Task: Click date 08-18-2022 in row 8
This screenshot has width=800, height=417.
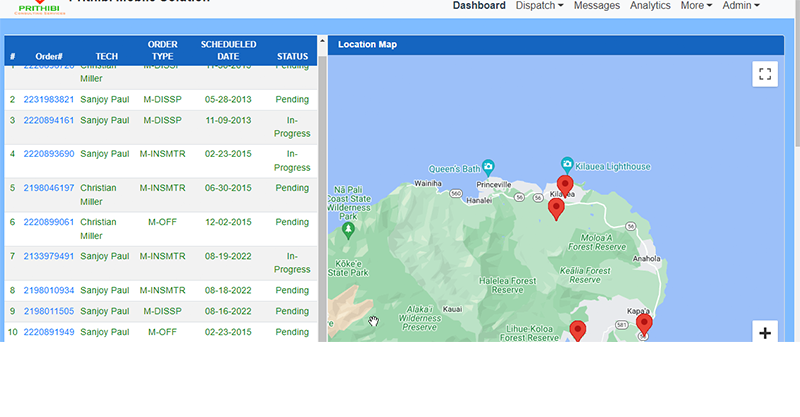Action: 228,290
